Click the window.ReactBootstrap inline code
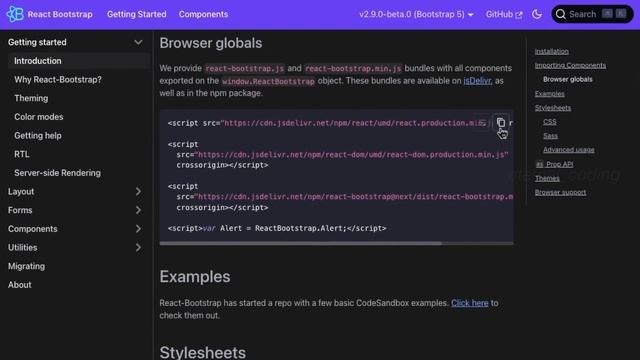The width and height of the screenshot is (640, 360). tap(268, 81)
